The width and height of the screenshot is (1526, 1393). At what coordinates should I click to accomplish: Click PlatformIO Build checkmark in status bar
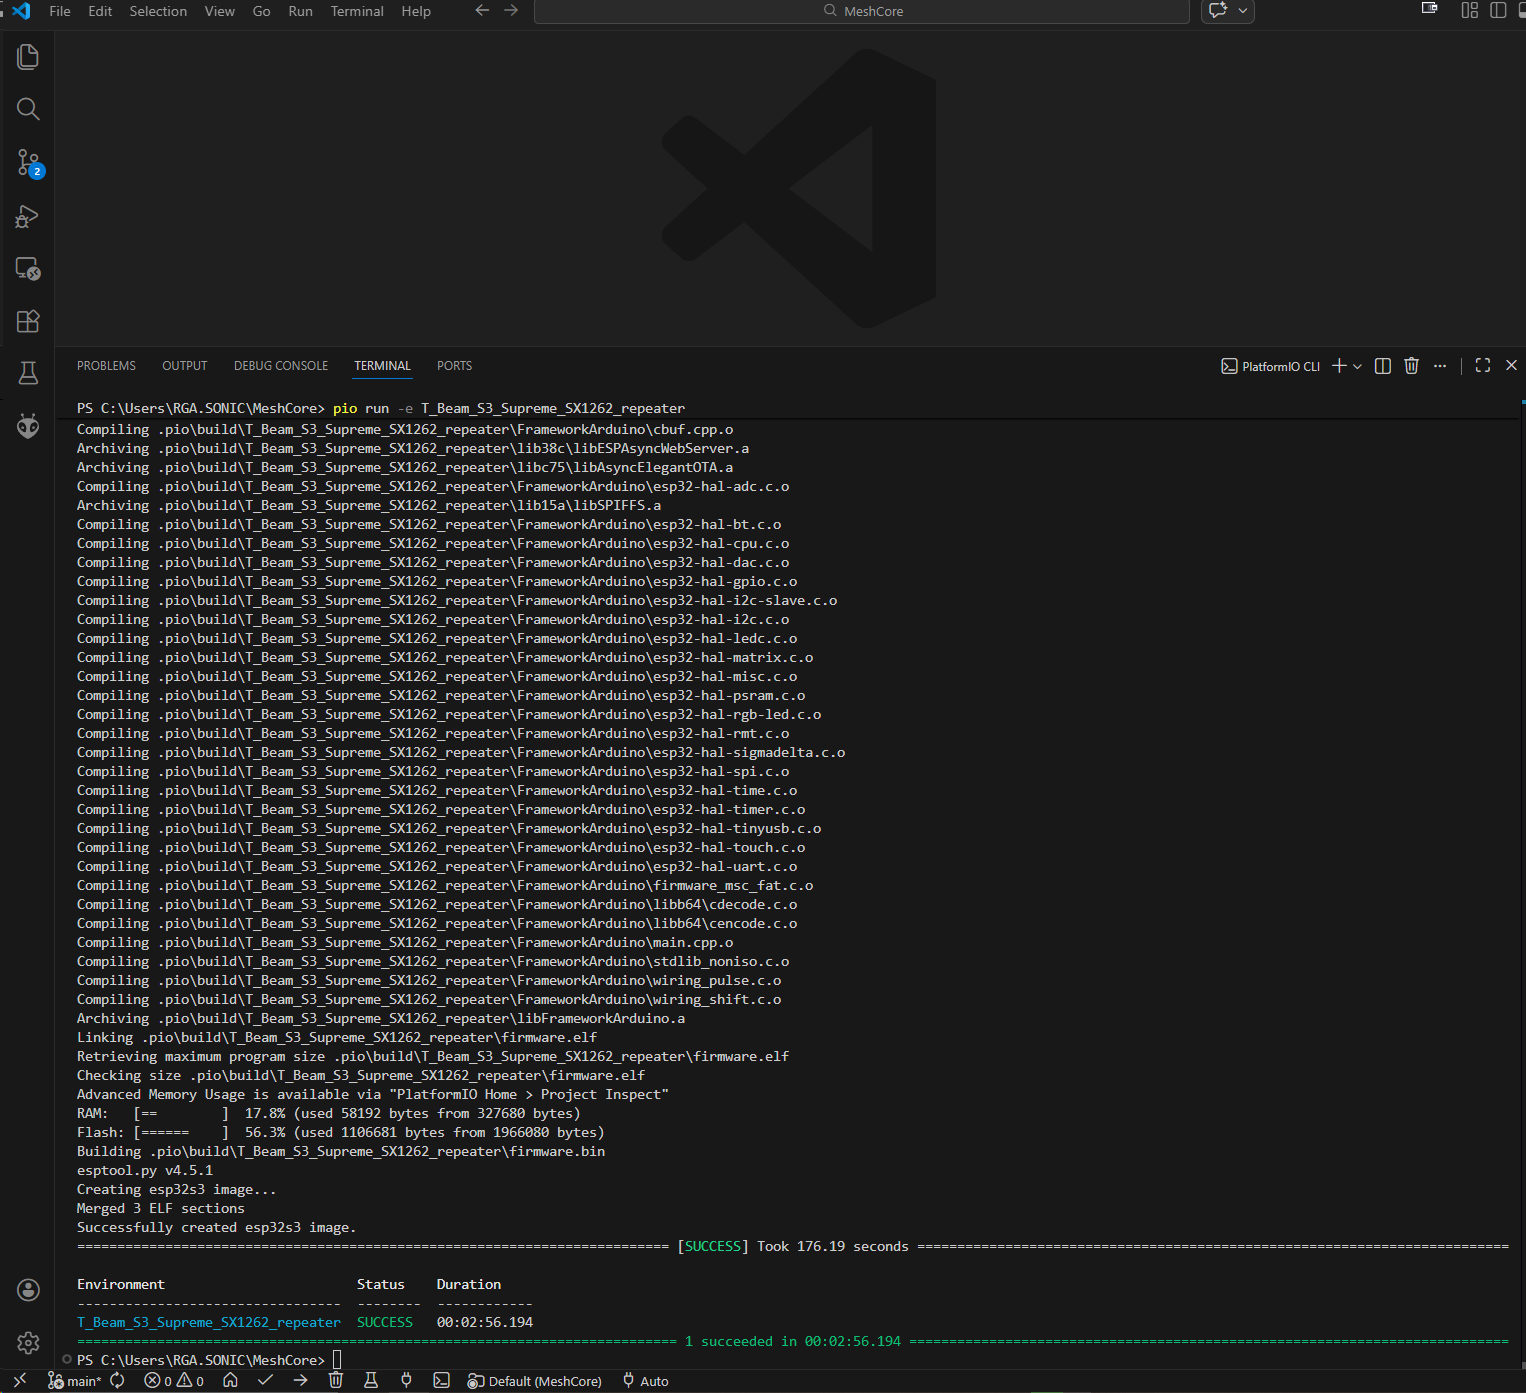pyautogui.click(x=265, y=1380)
